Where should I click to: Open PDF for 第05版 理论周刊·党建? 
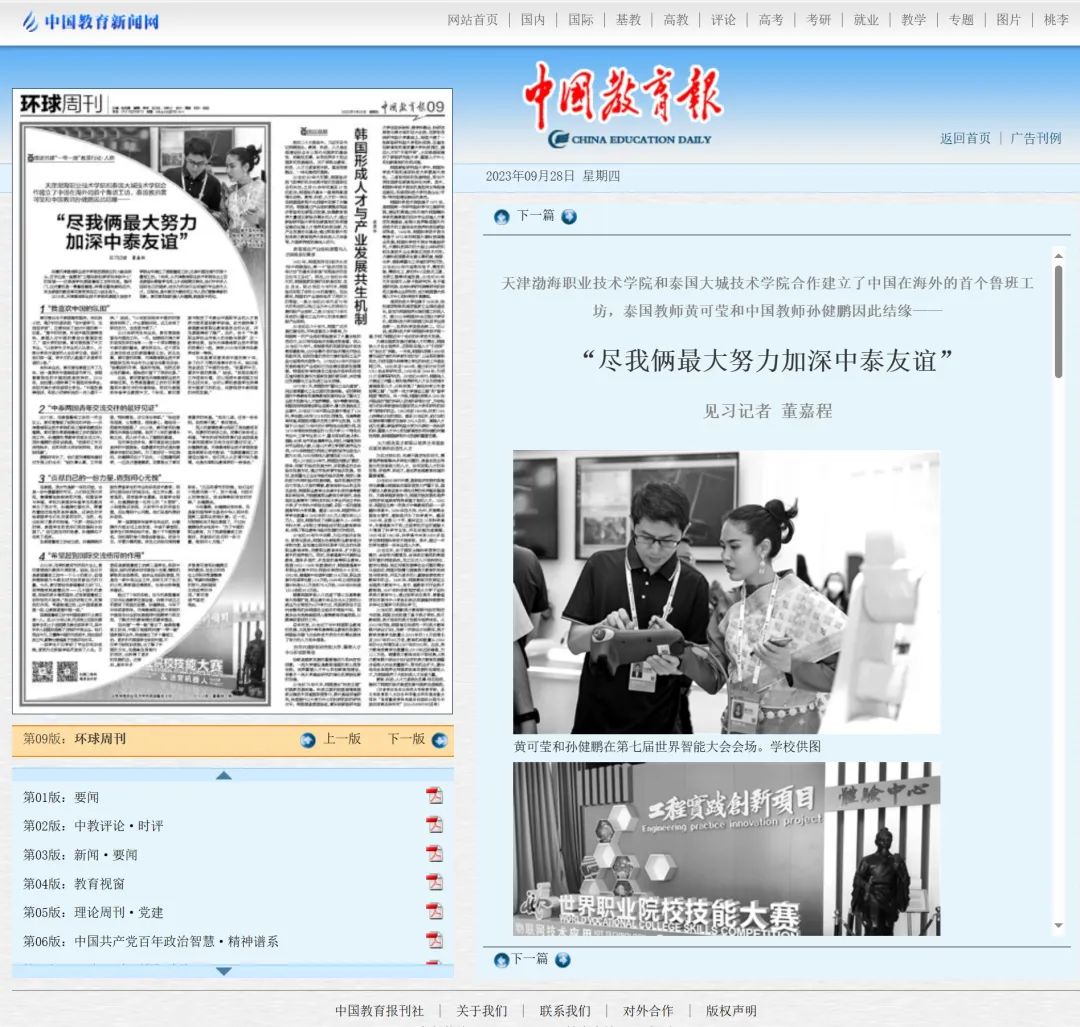434,912
